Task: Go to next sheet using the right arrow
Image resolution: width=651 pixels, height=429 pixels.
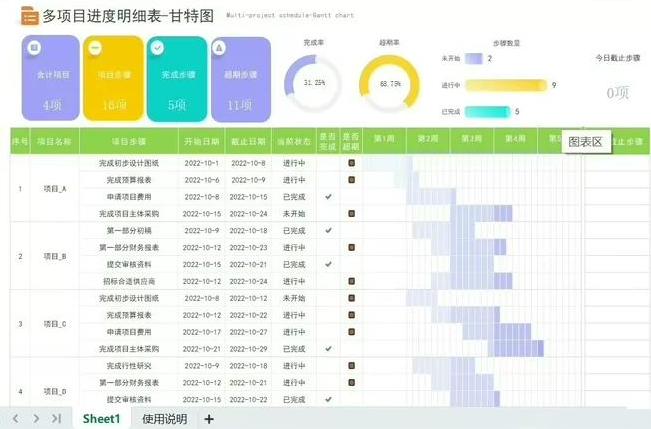Action: point(36,418)
